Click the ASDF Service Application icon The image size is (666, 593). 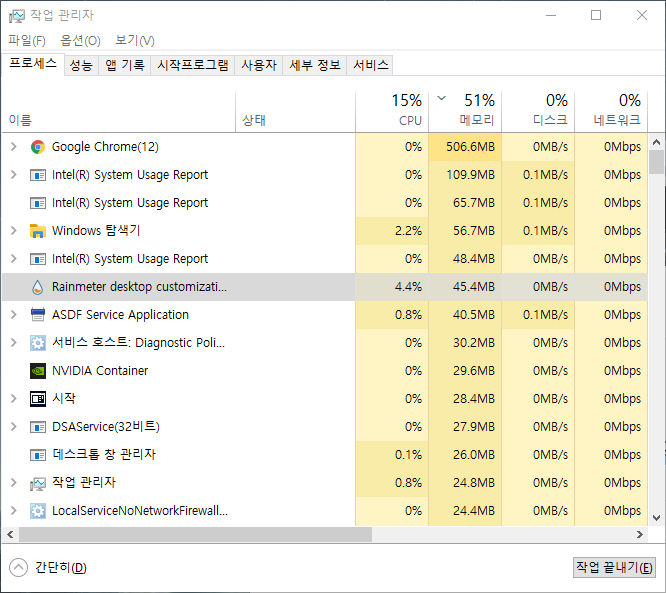click(x=38, y=315)
